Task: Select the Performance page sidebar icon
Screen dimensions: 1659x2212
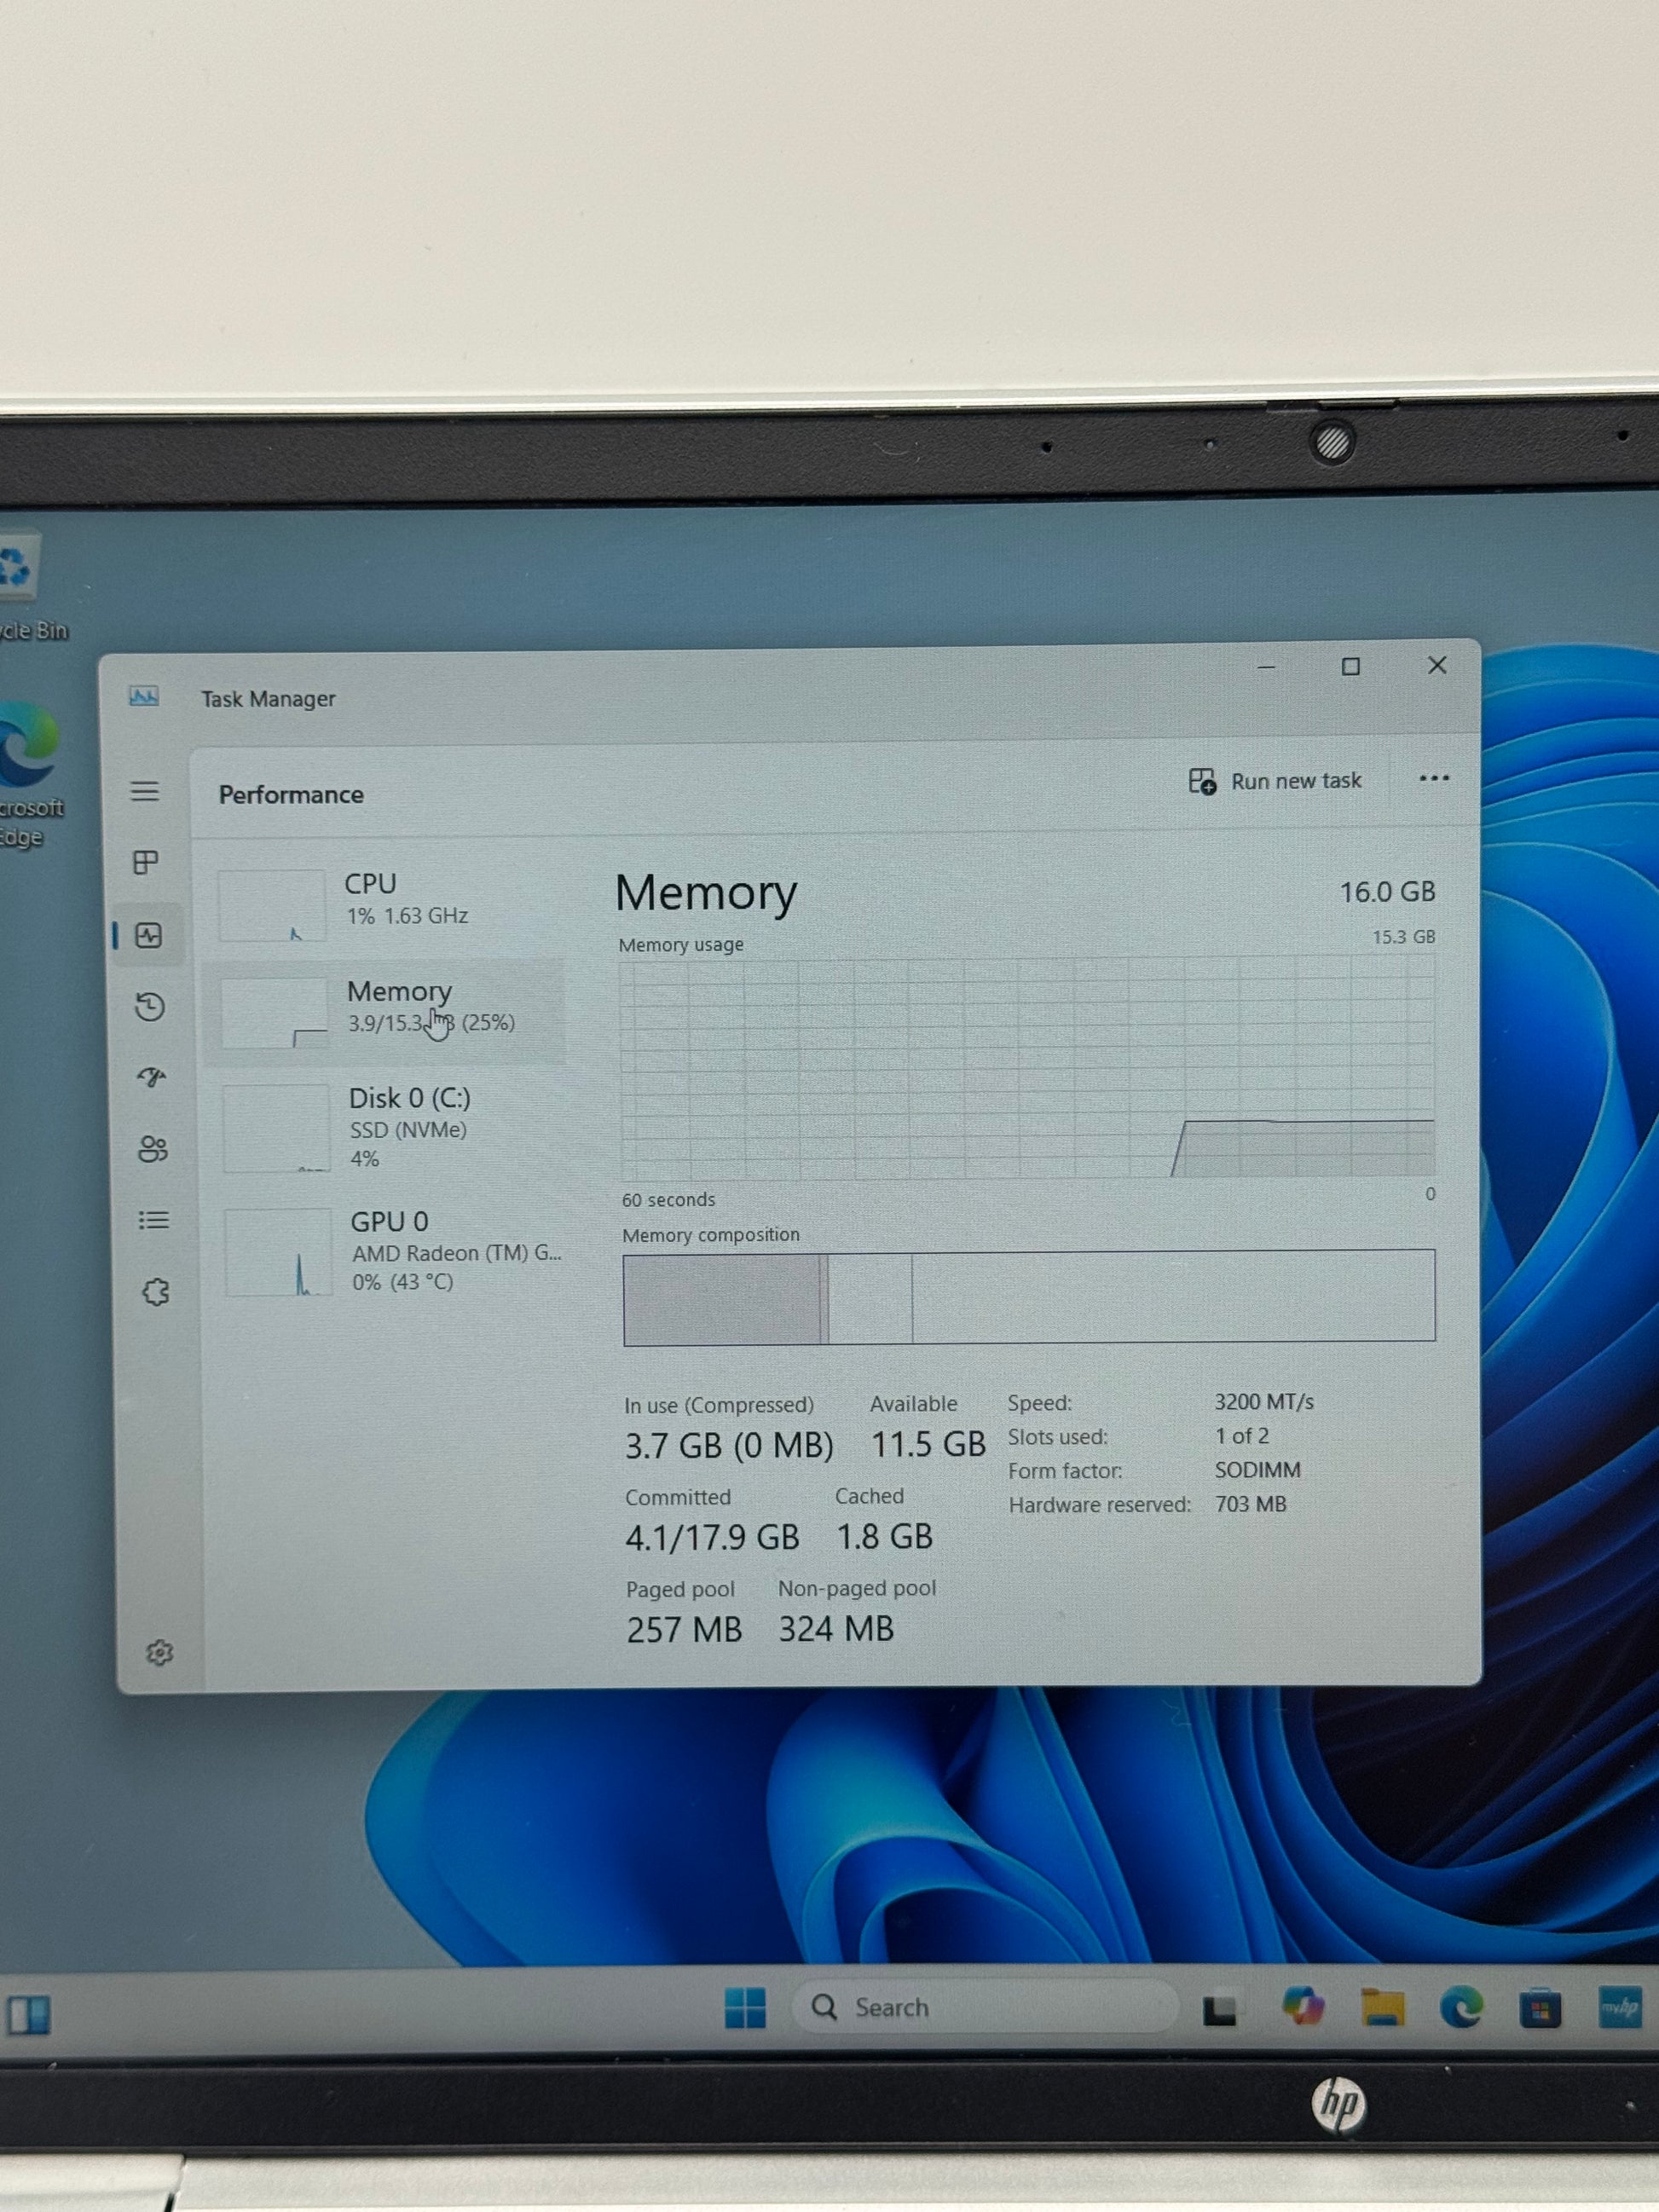Action: [x=149, y=936]
